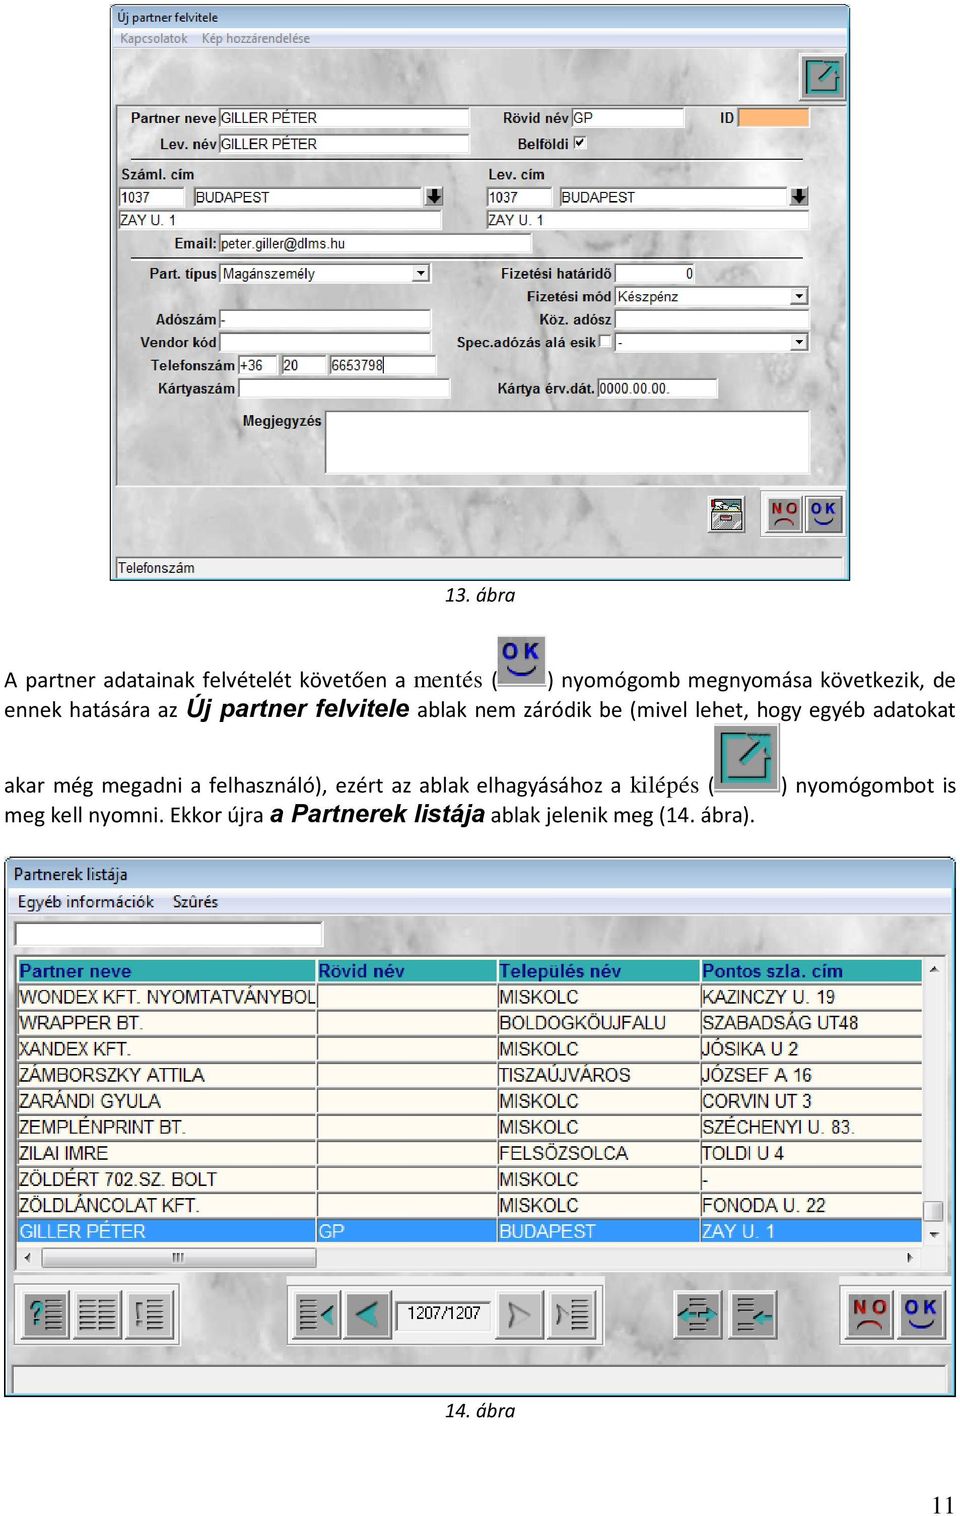The height and width of the screenshot is (1516, 960).
Task: Click the exit icon in Új partner felvitele window
Action: pyautogui.click(x=823, y=77)
